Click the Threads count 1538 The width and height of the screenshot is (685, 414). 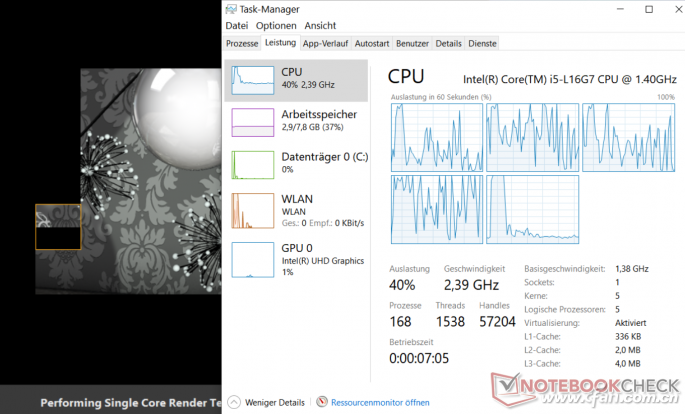point(450,322)
